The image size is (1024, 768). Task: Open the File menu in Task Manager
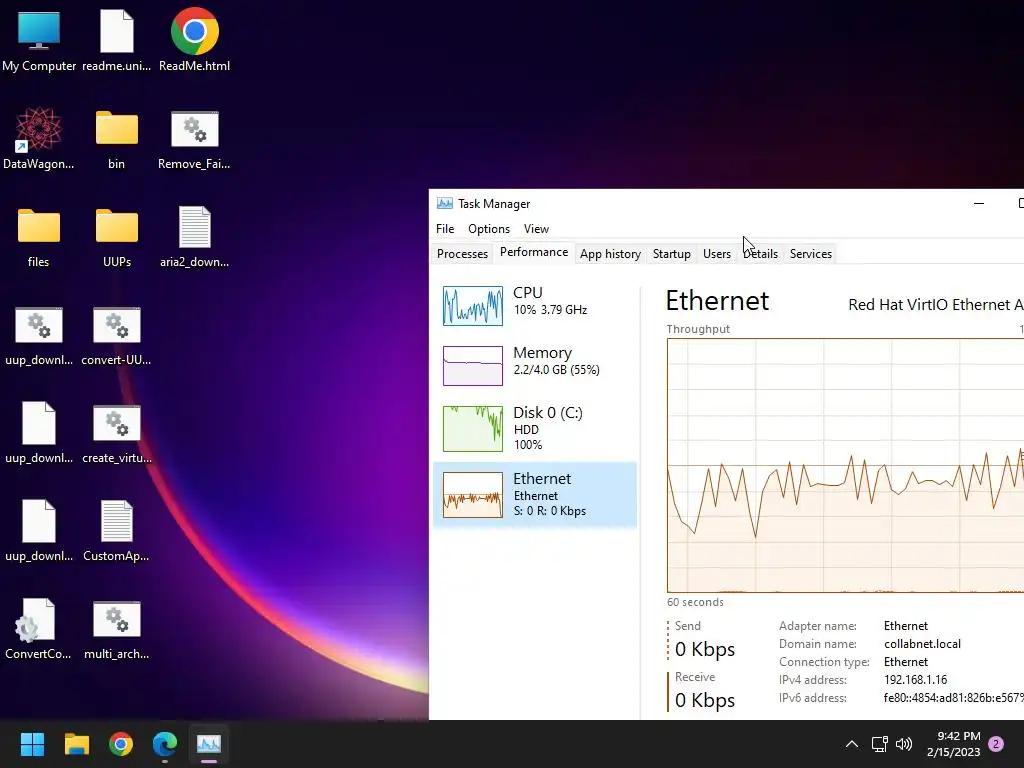[x=445, y=229]
